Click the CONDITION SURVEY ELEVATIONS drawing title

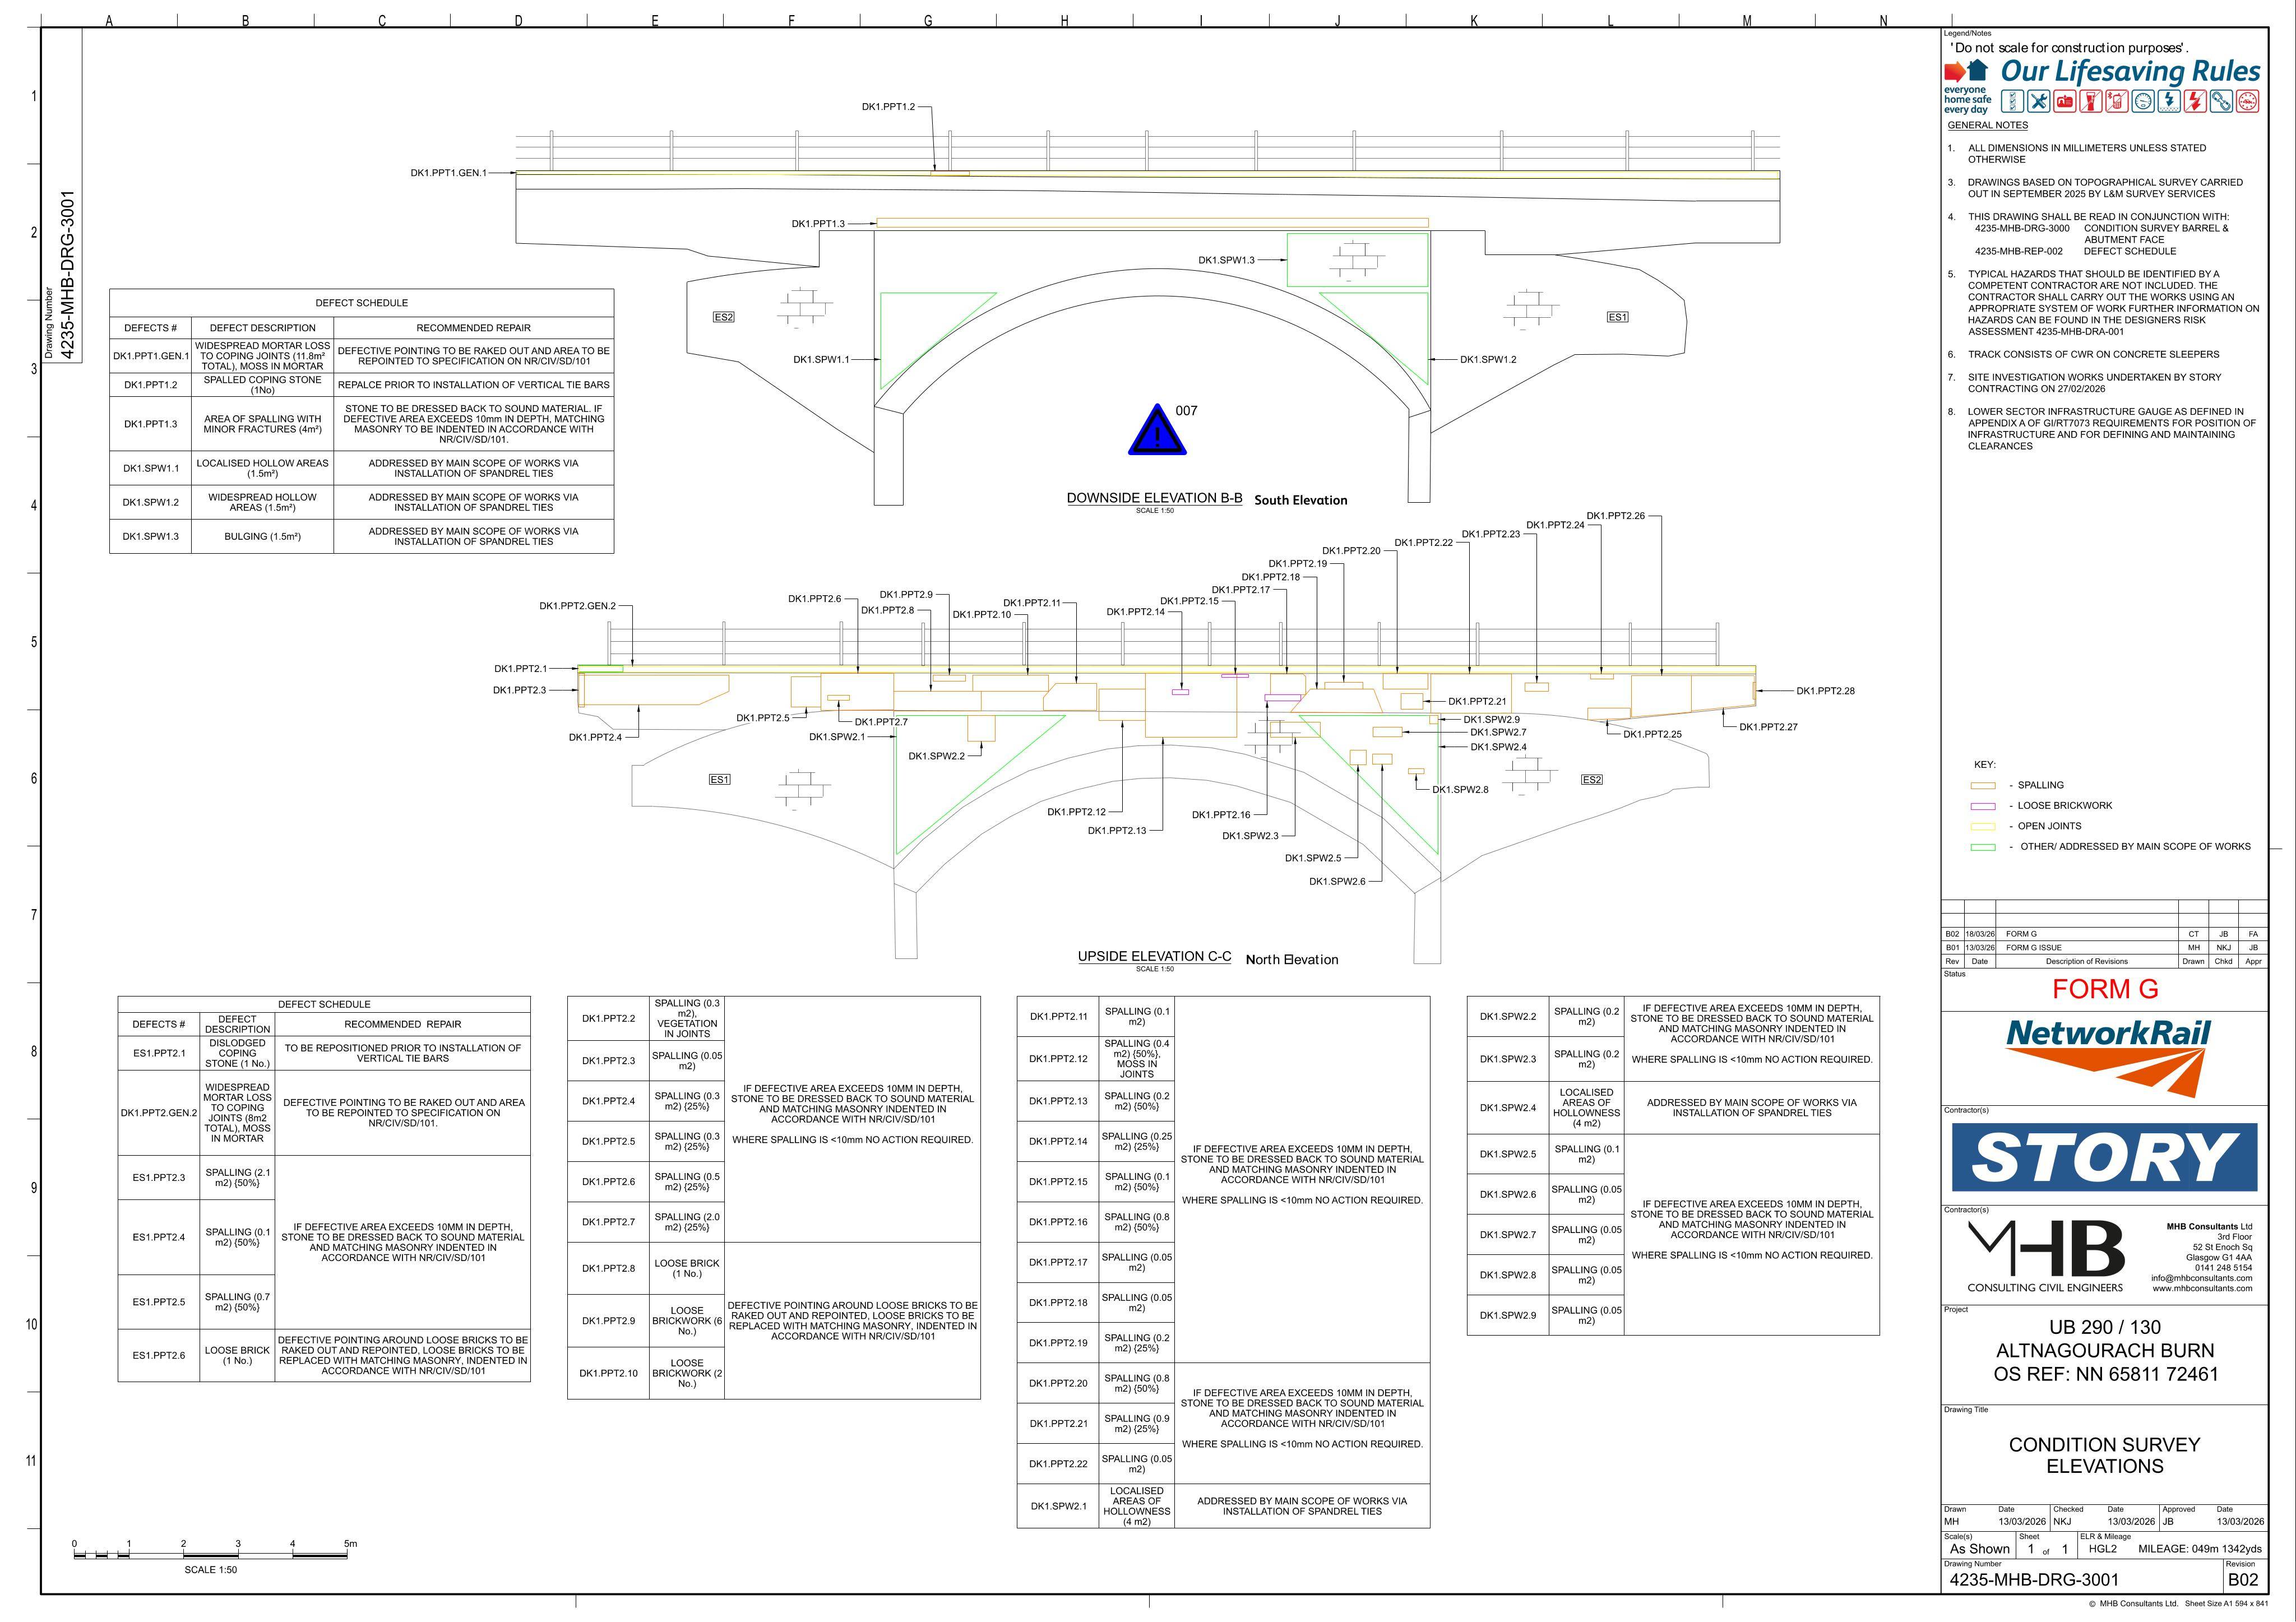point(2105,1456)
